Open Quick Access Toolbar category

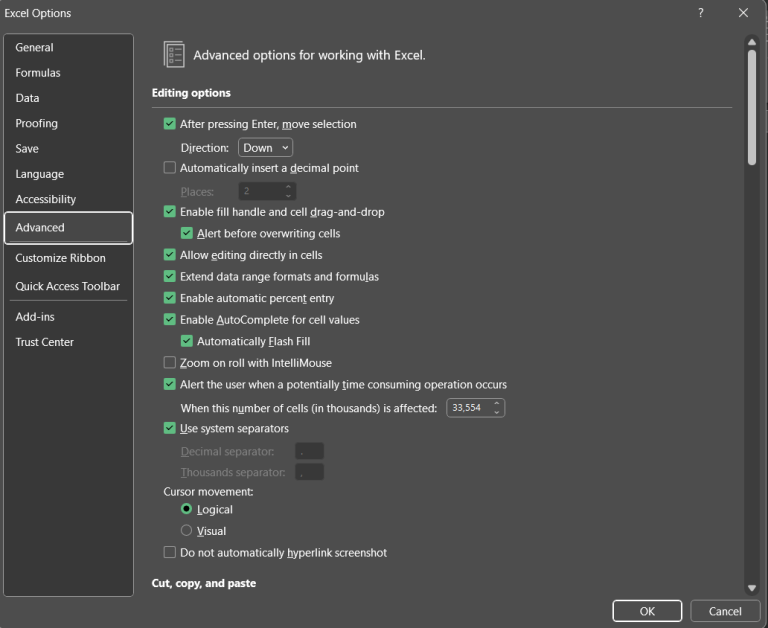[x=68, y=287]
